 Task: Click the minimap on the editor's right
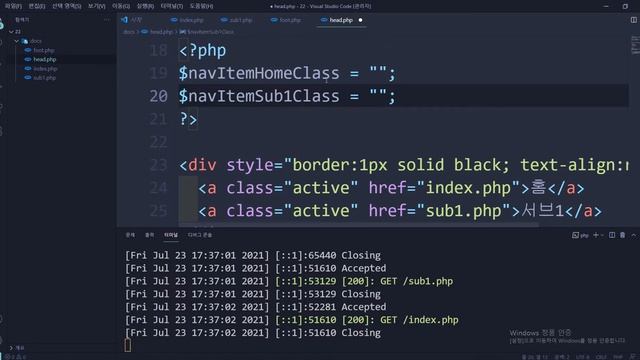point(635,45)
